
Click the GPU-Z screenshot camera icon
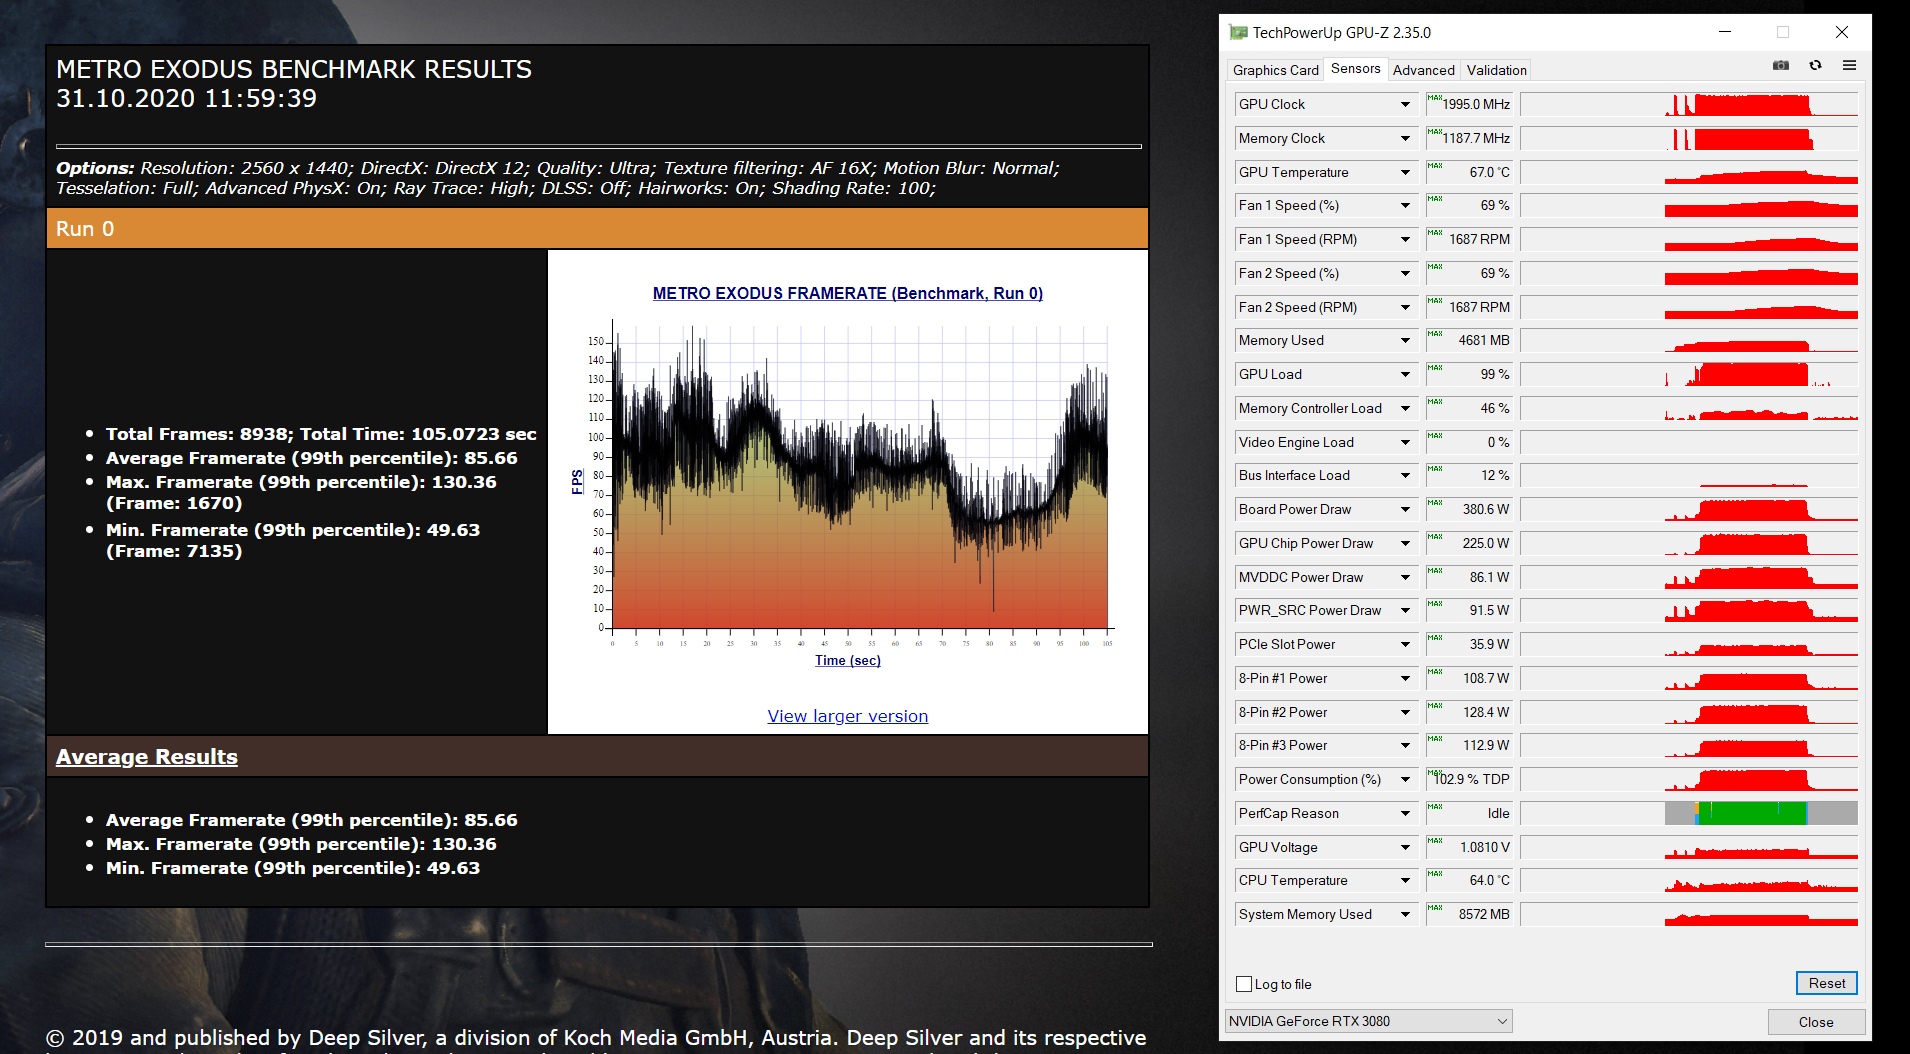click(1781, 65)
